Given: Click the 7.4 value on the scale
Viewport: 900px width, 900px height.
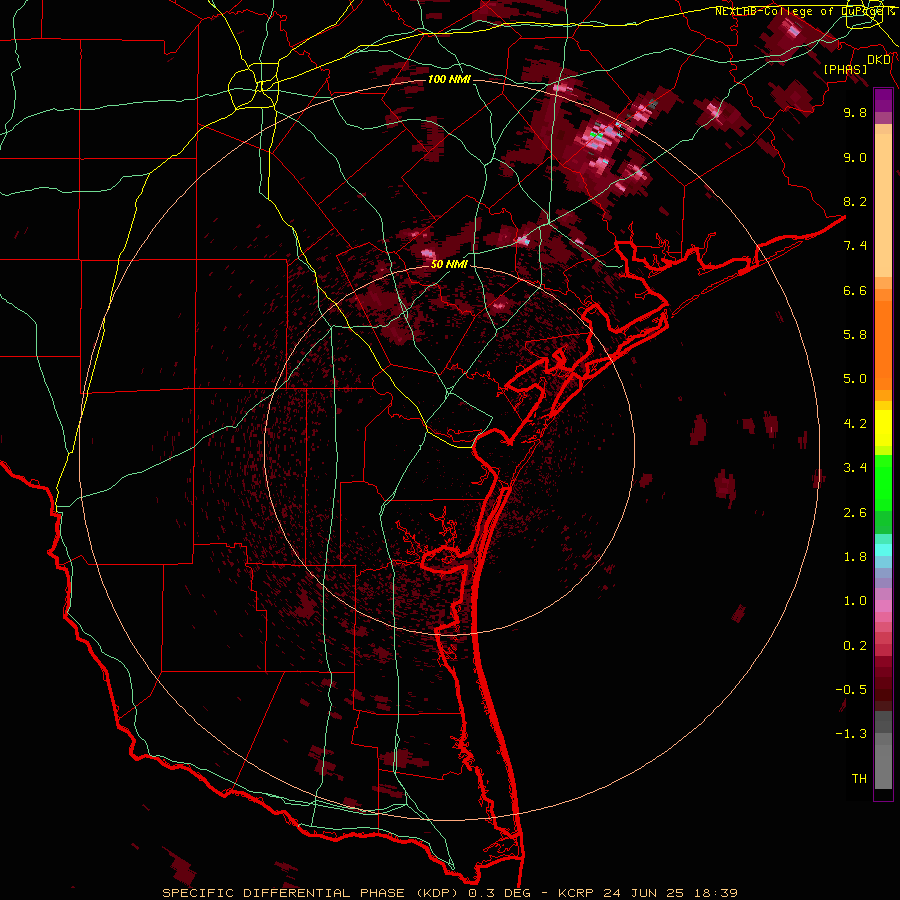Looking at the screenshot, I should point(855,246).
